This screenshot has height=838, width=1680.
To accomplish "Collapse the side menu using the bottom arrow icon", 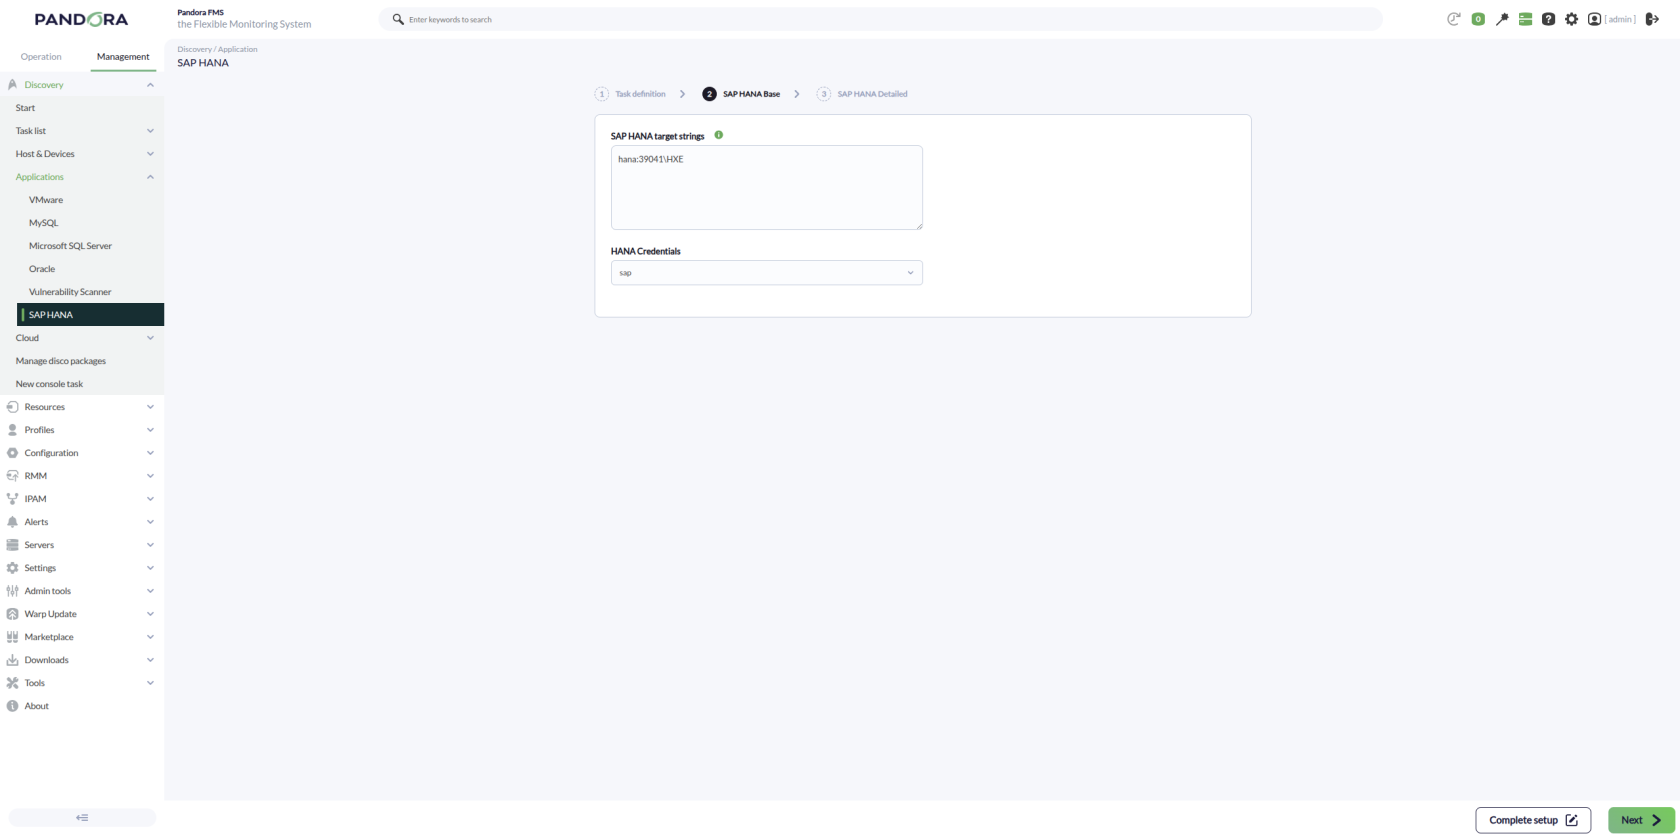I will (82, 818).
